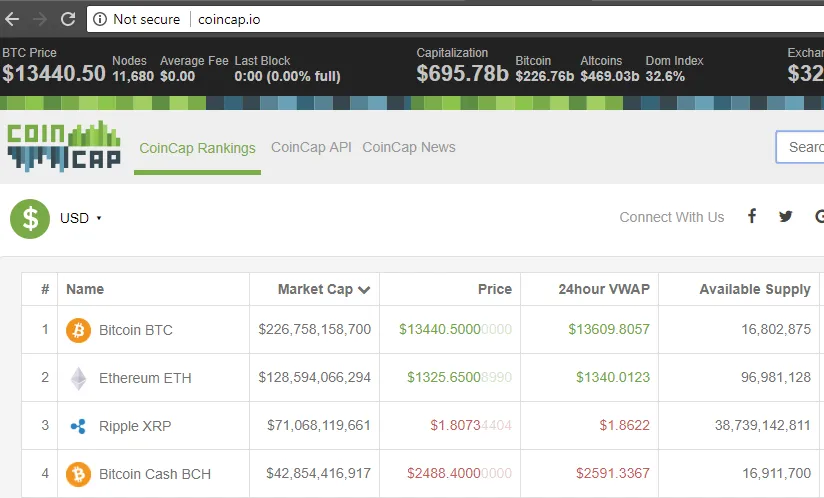824x498 pixels.
Task: Open the CoinCap News tab
Action: pyautogui.click(x=409, y=147)
